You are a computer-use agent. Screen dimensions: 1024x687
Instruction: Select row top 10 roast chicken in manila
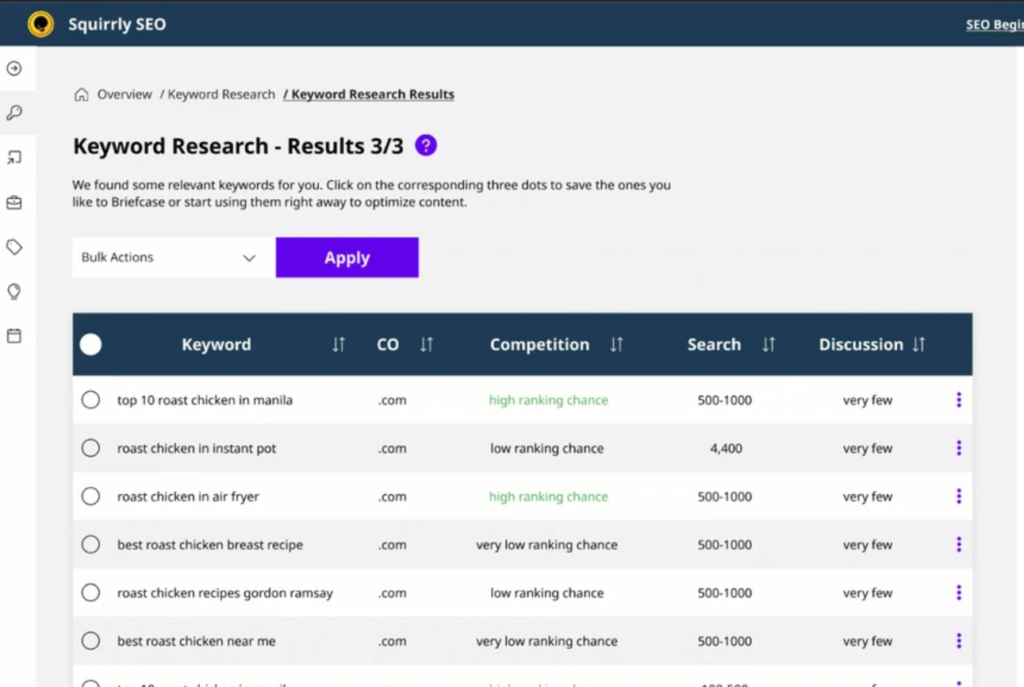point(91,400)
